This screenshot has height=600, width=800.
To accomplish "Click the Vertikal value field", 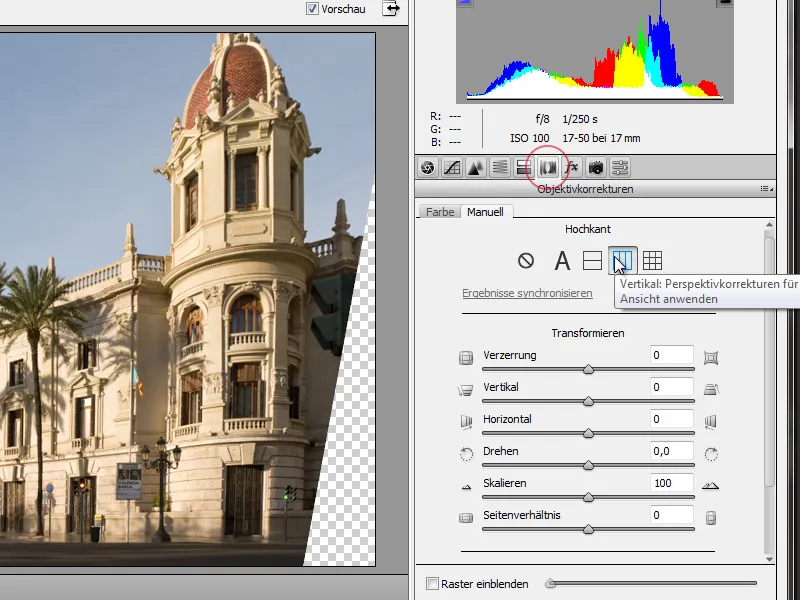I will tap(671, 387).
